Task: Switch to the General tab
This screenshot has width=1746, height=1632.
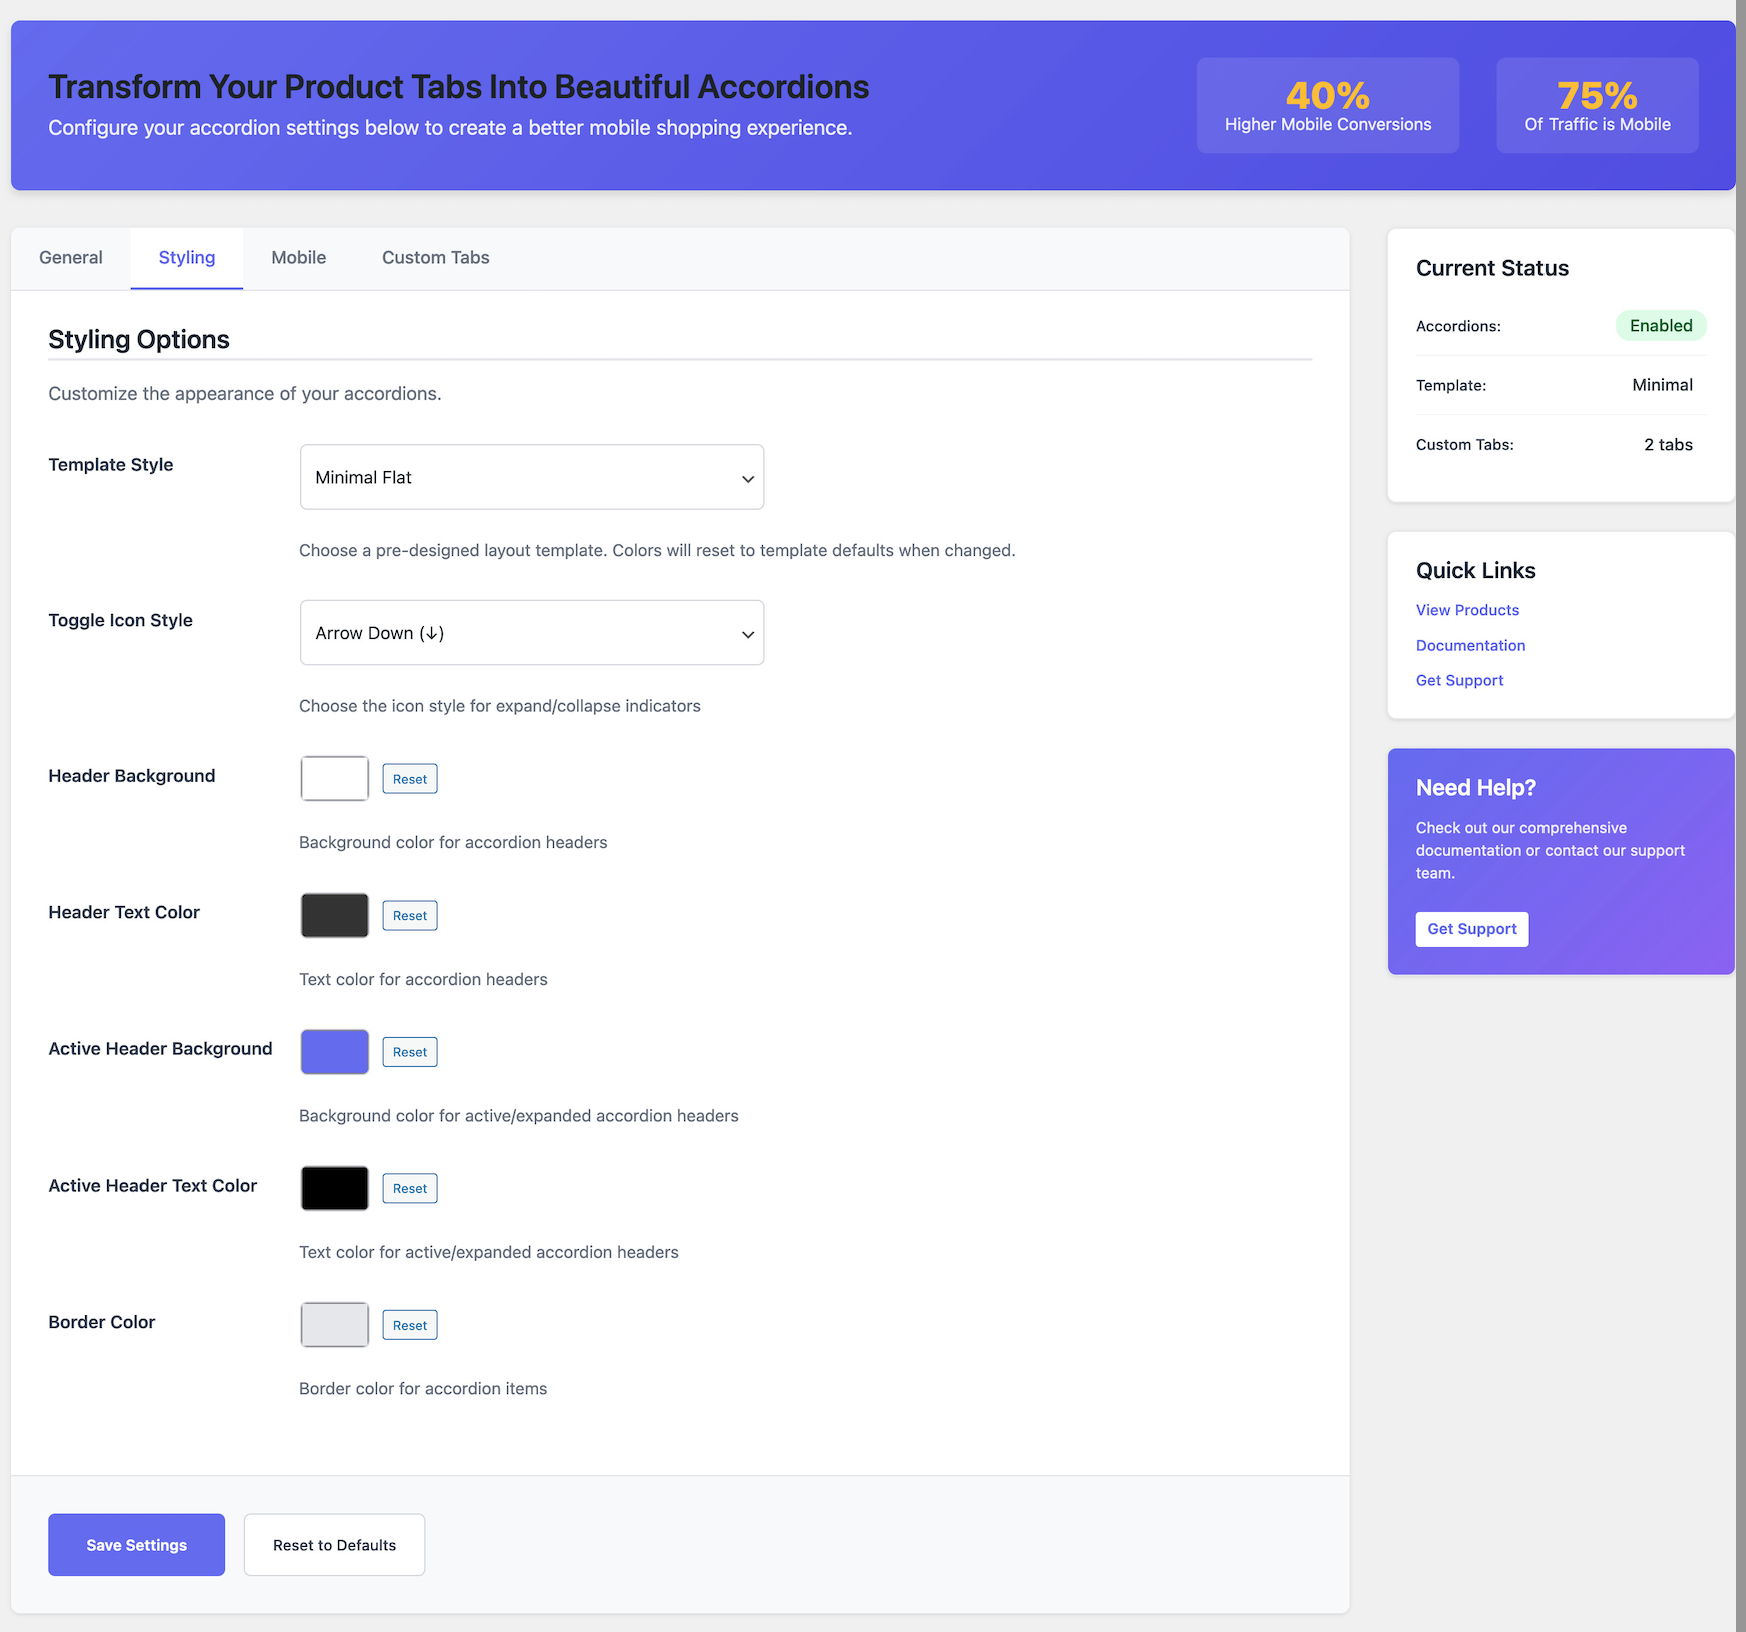Action: click(71, 258)
